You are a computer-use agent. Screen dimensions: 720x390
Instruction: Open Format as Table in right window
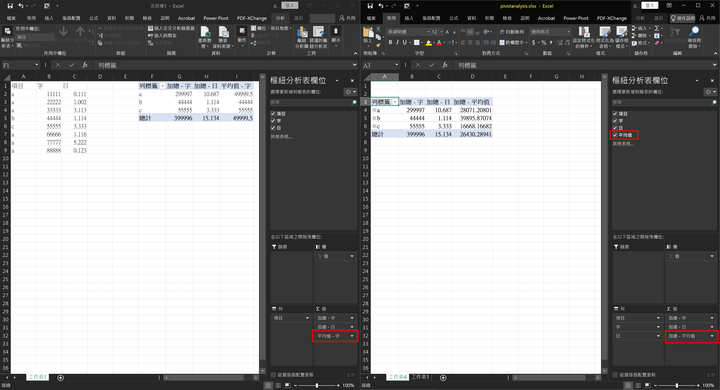(605, 37)
